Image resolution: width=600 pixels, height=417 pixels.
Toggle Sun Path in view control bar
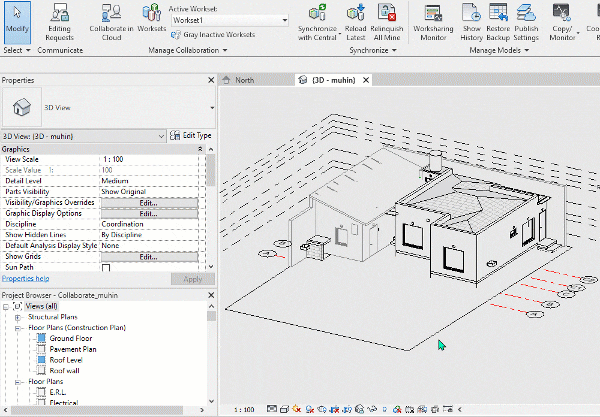coord(297,409)
